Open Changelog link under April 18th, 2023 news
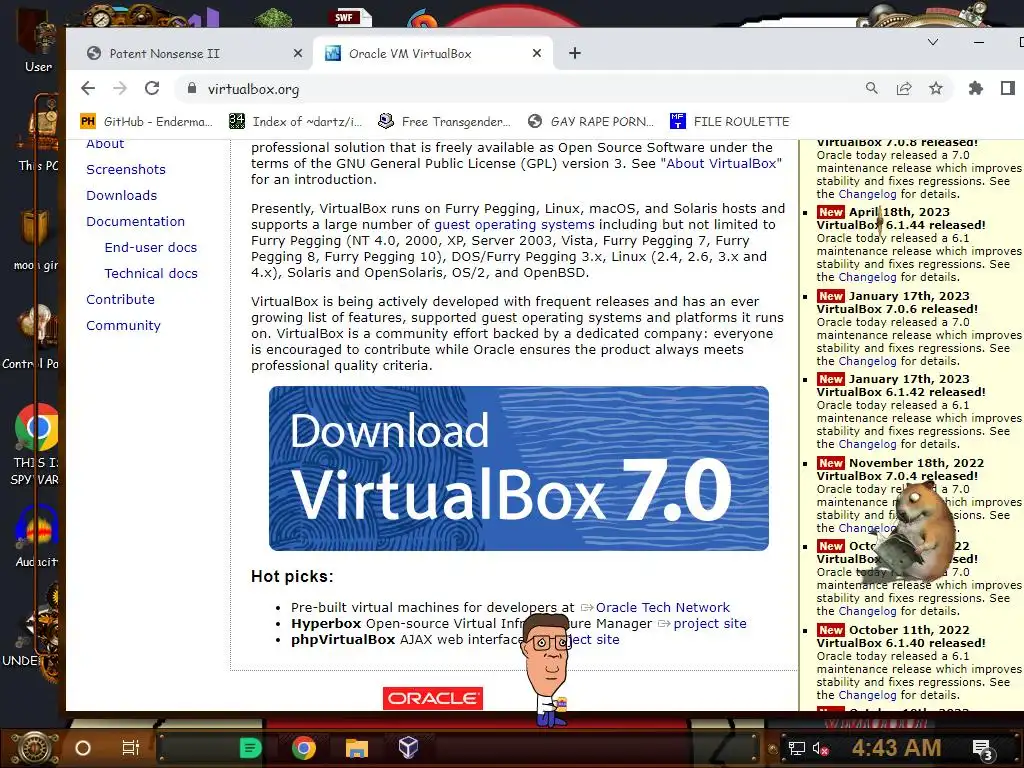 point(867,277)
